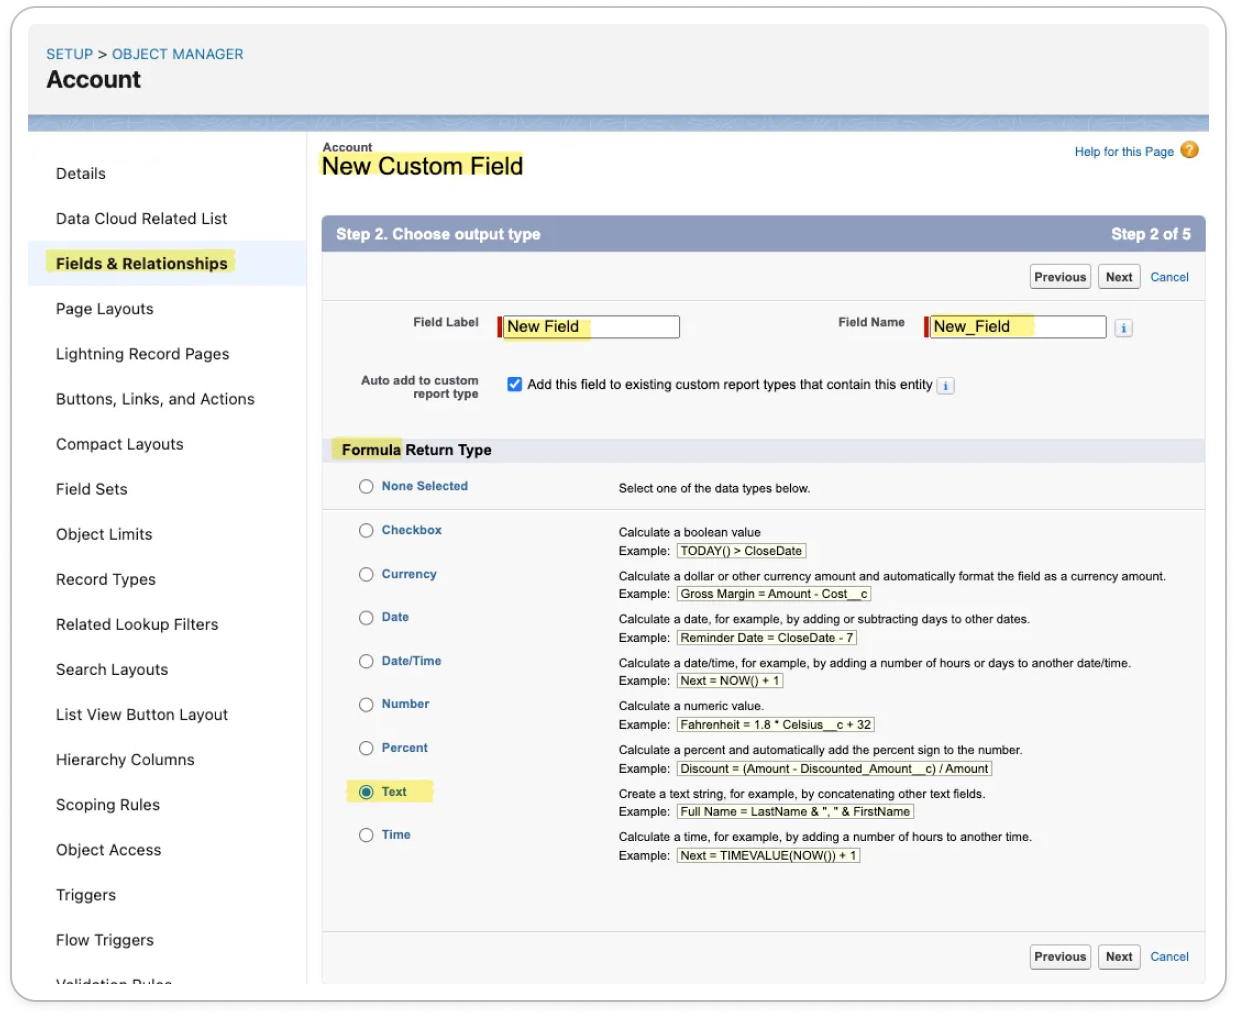Select the None Selected radio button

click(366, 487)
